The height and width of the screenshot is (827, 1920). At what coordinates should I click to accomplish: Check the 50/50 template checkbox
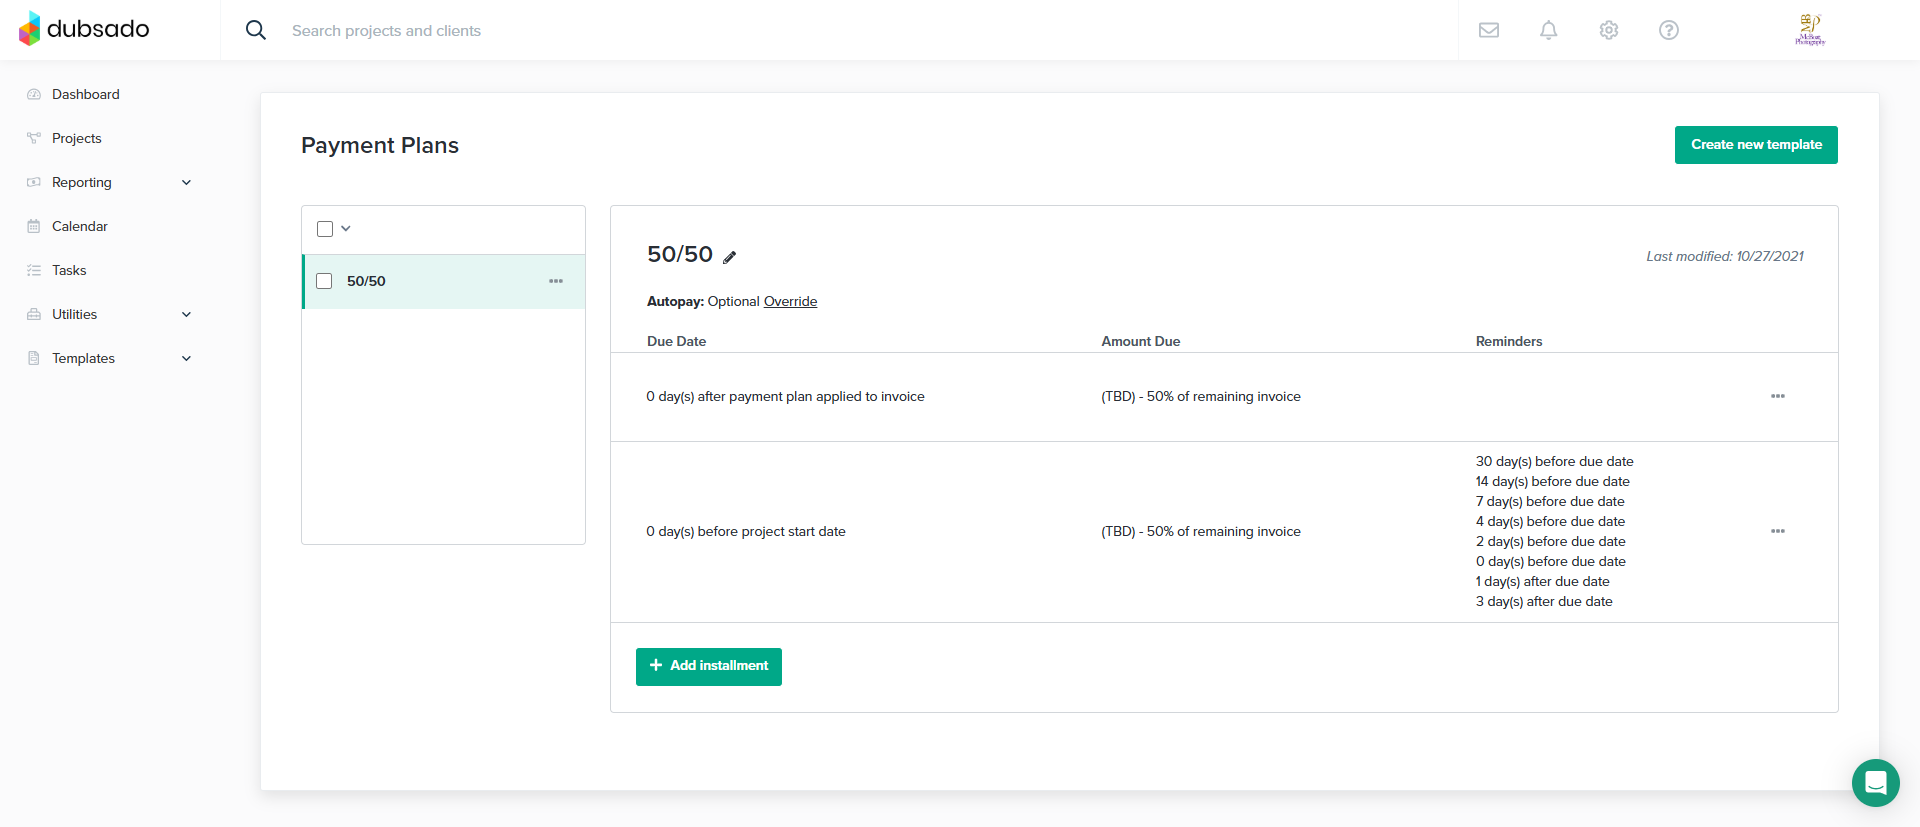324,281
